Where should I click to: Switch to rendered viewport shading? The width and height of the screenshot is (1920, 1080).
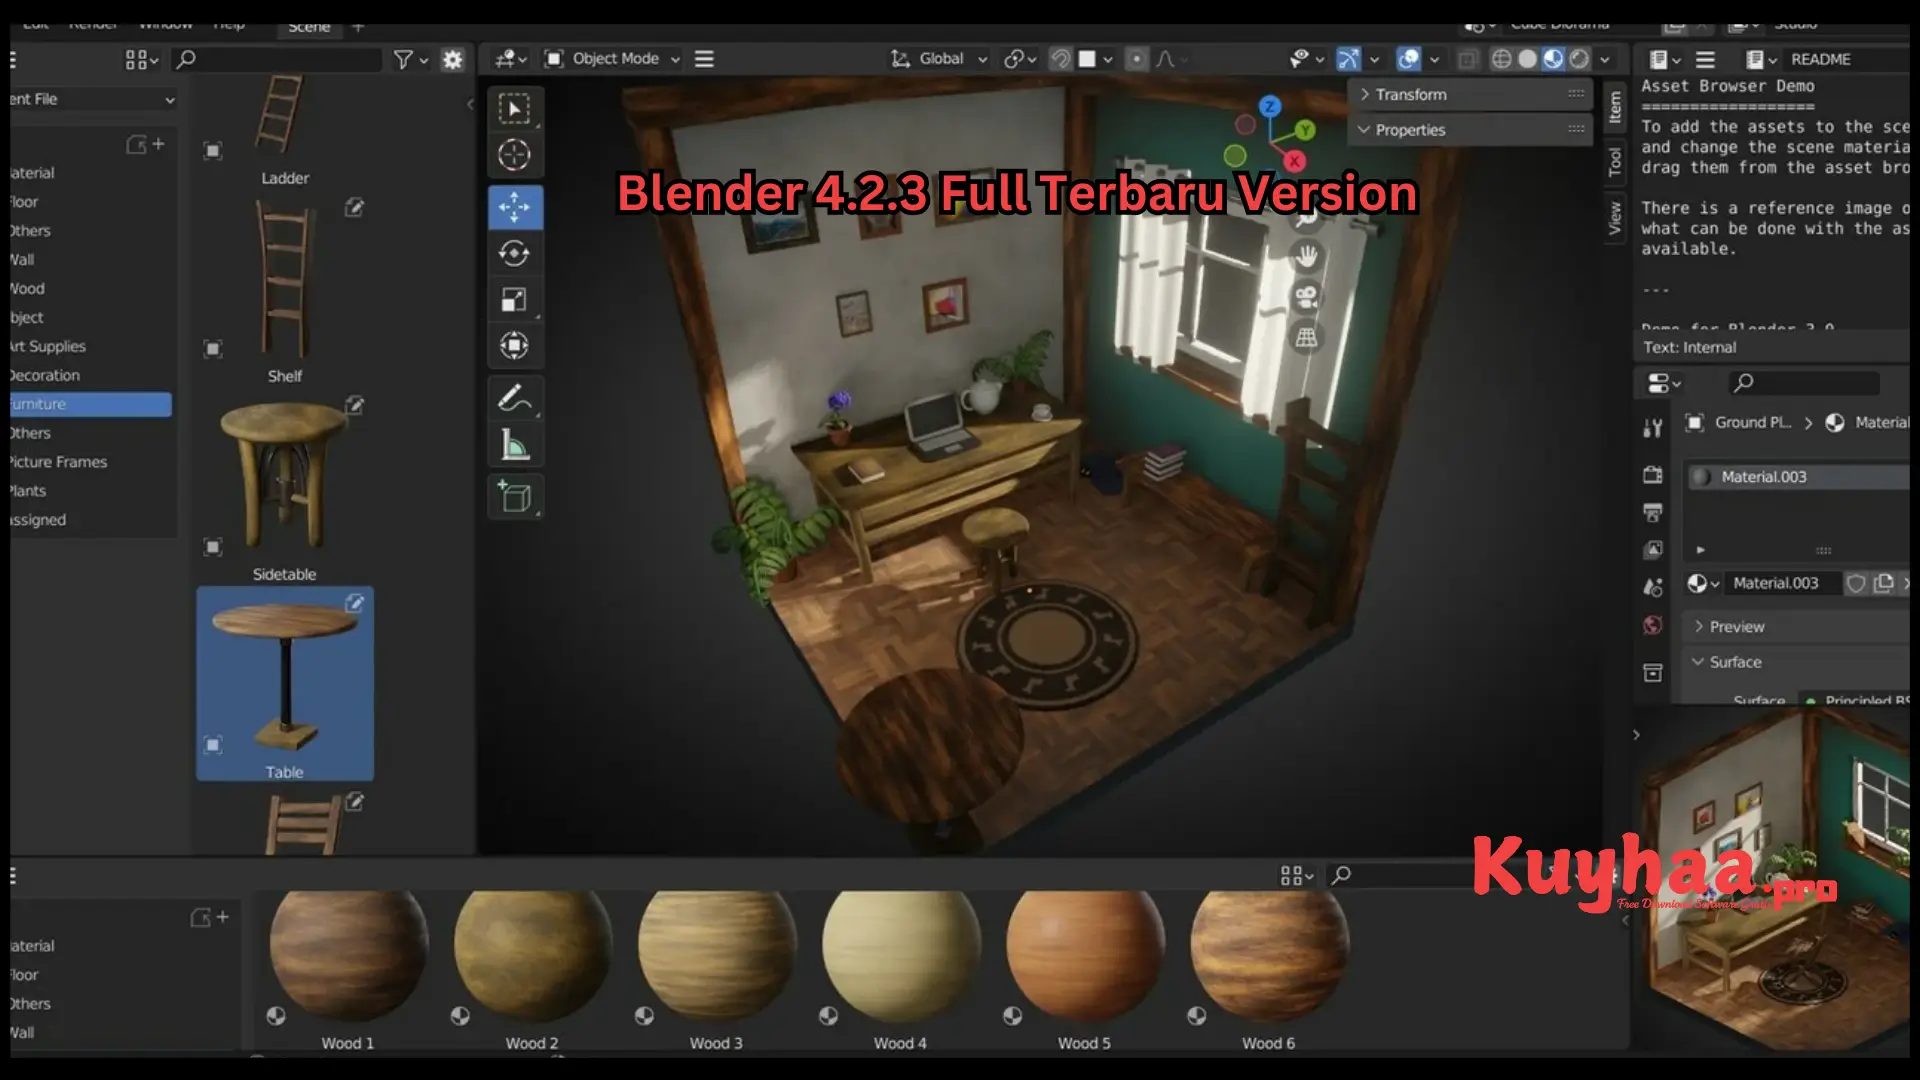[x=1579, y=59]
